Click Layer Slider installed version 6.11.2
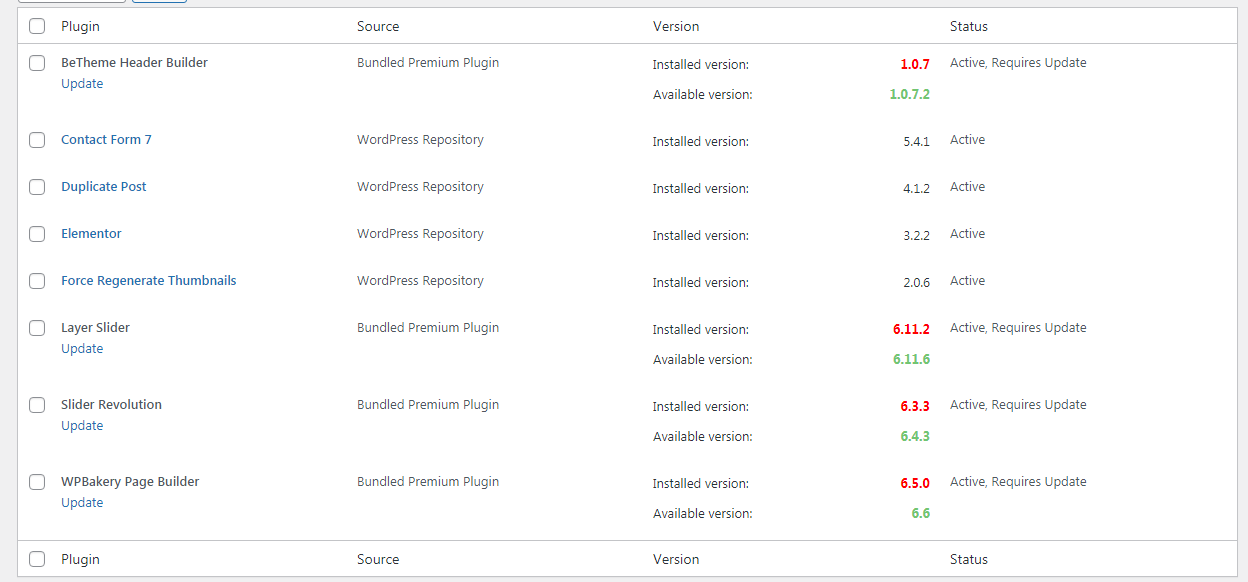Viewport: 1248px width, 582px height. pyautogui.click(x=912, y=329)
